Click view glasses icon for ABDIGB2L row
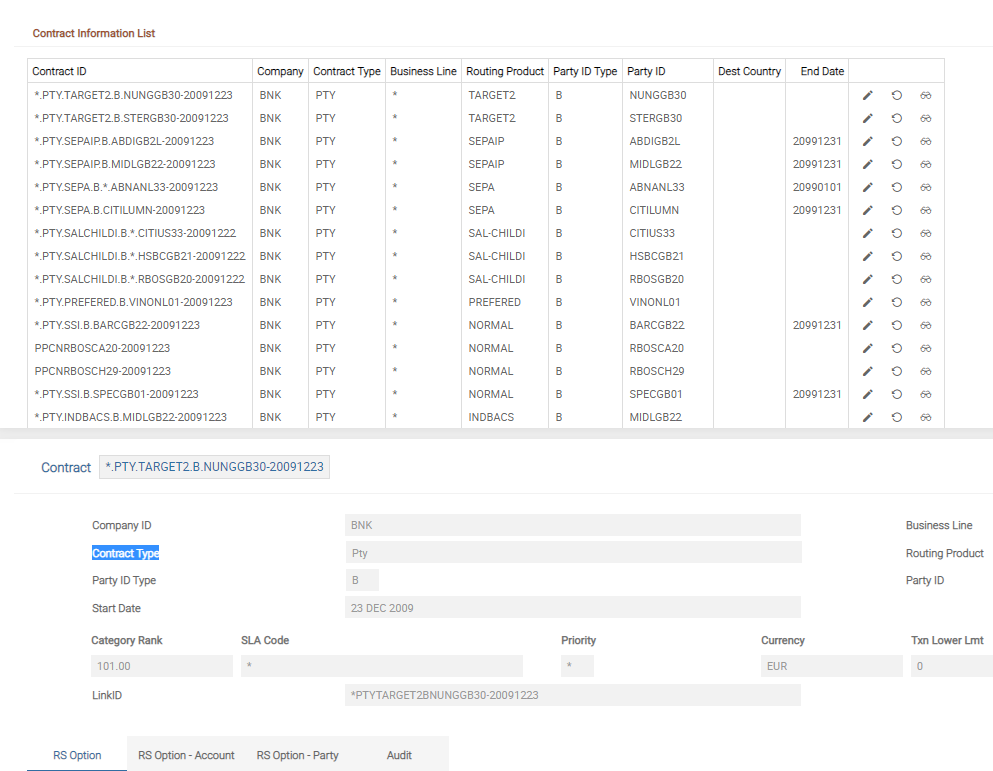This screenshot has height=771, width=993. pyautogui.click(x=926, y=141)
